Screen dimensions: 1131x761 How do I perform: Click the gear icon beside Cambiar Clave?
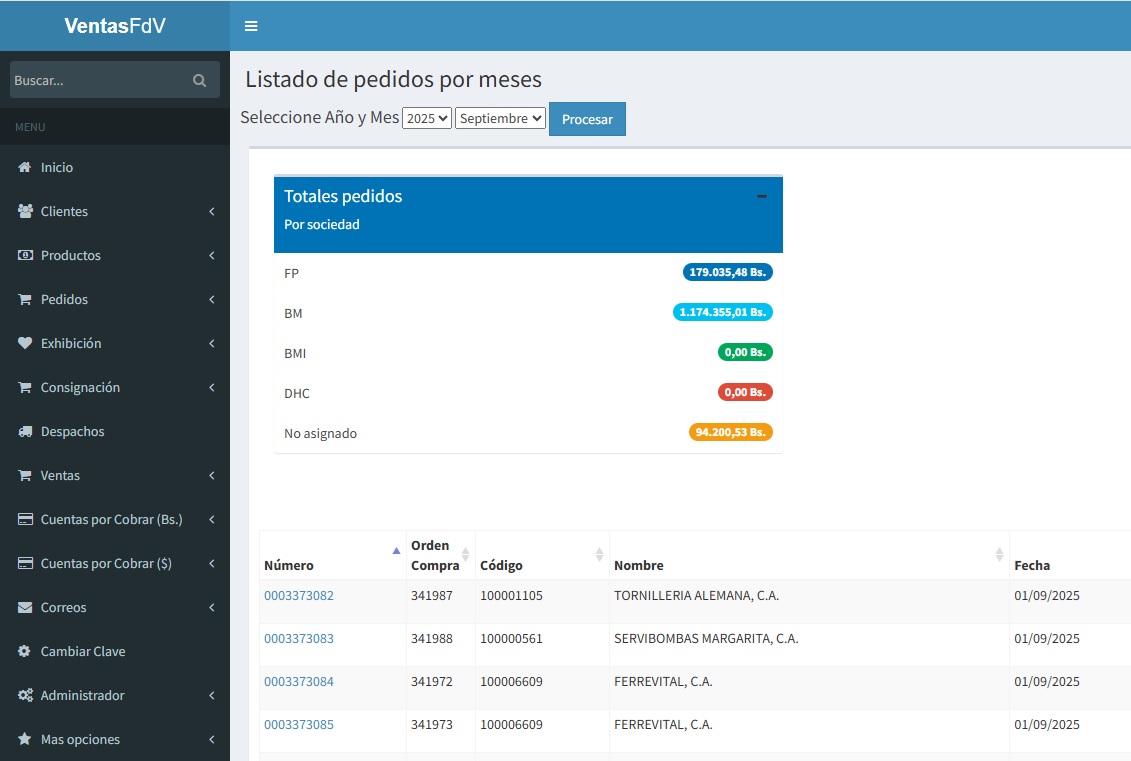click(x=25, y=651)
